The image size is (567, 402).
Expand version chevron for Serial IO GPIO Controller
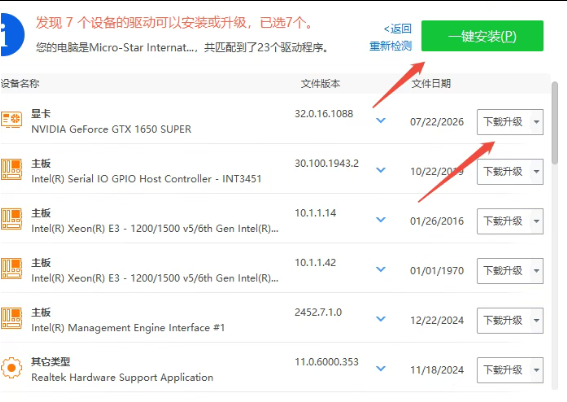(381, 170)
